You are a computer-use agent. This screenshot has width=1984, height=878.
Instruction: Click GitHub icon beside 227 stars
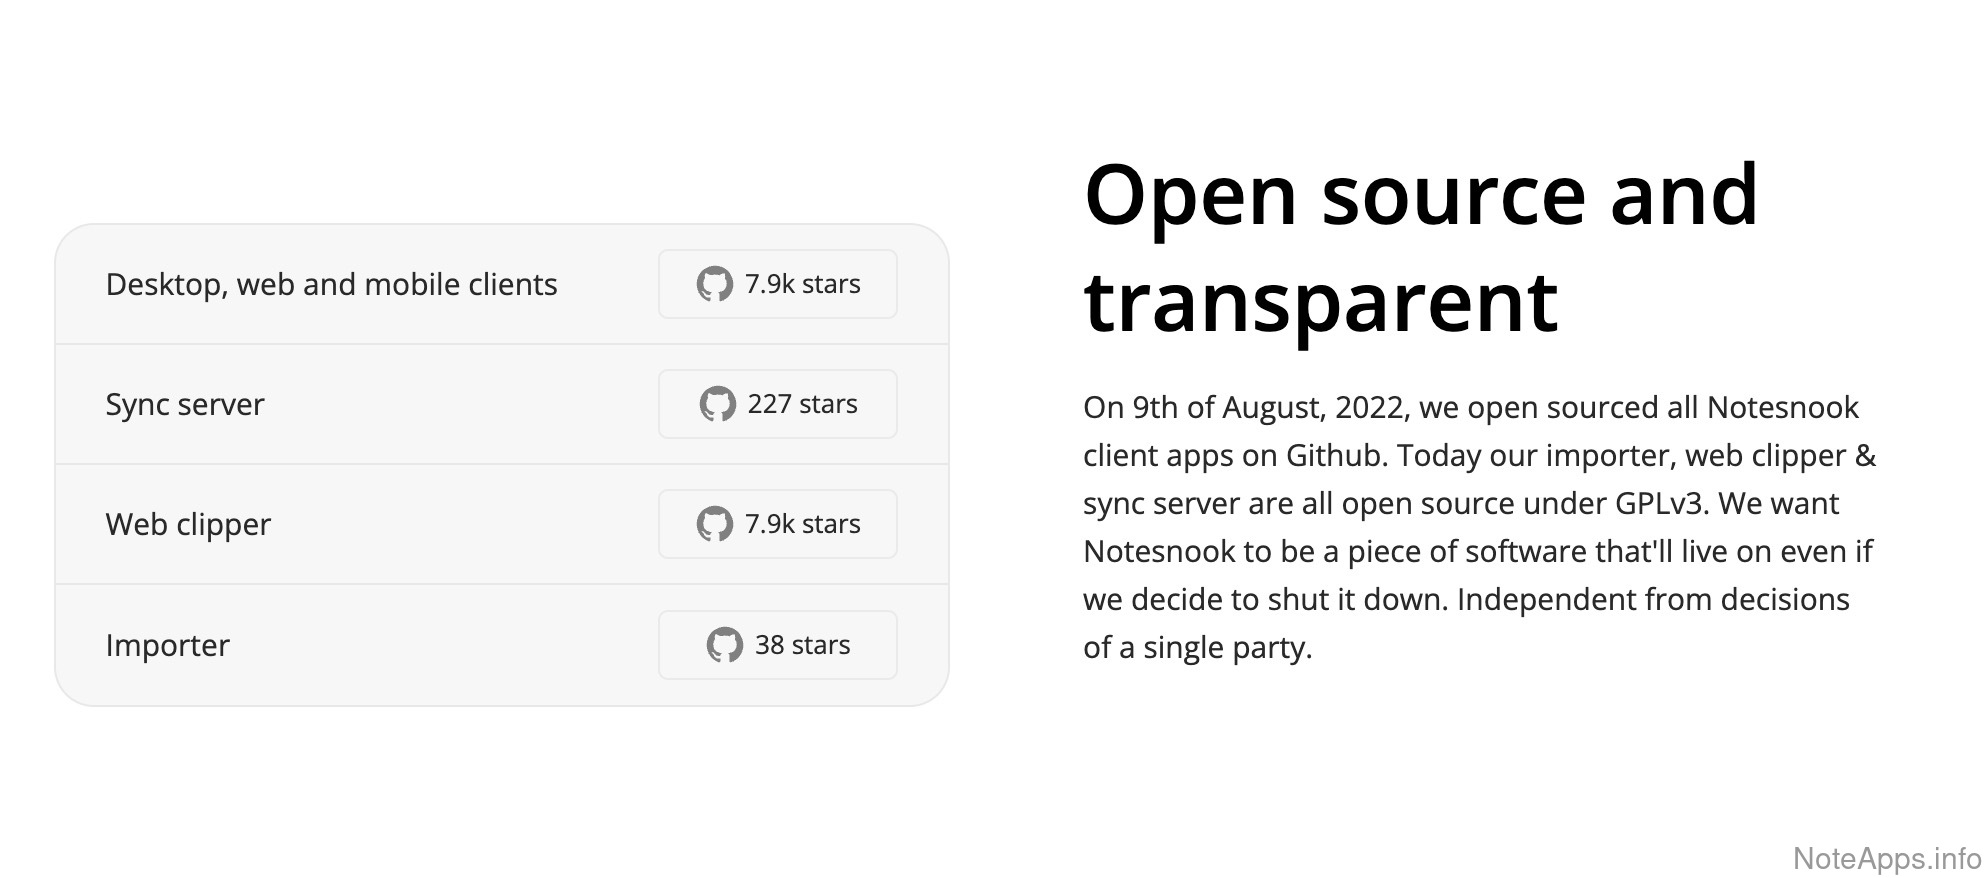point(717,404)
